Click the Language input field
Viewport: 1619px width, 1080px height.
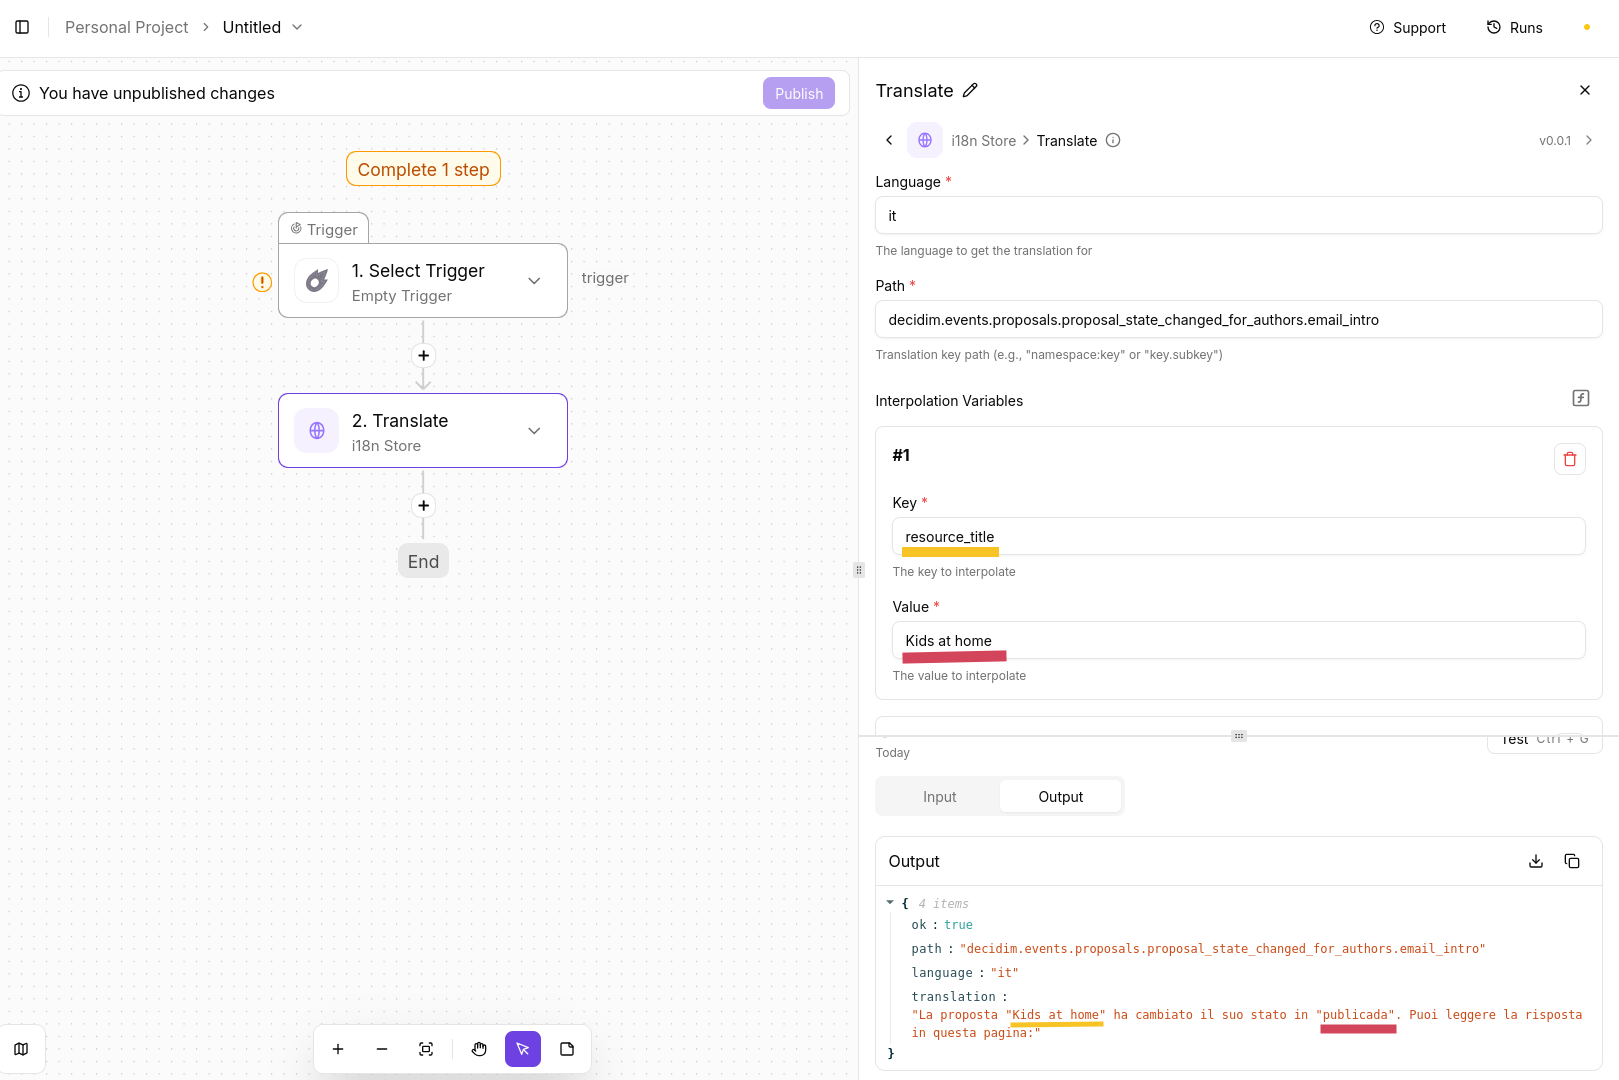pos(1238,215)
